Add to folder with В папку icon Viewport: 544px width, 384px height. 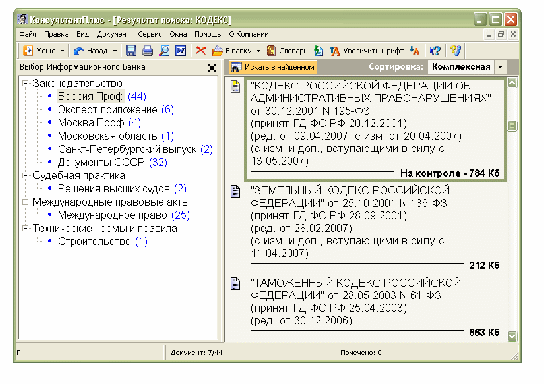pos(218,51)
